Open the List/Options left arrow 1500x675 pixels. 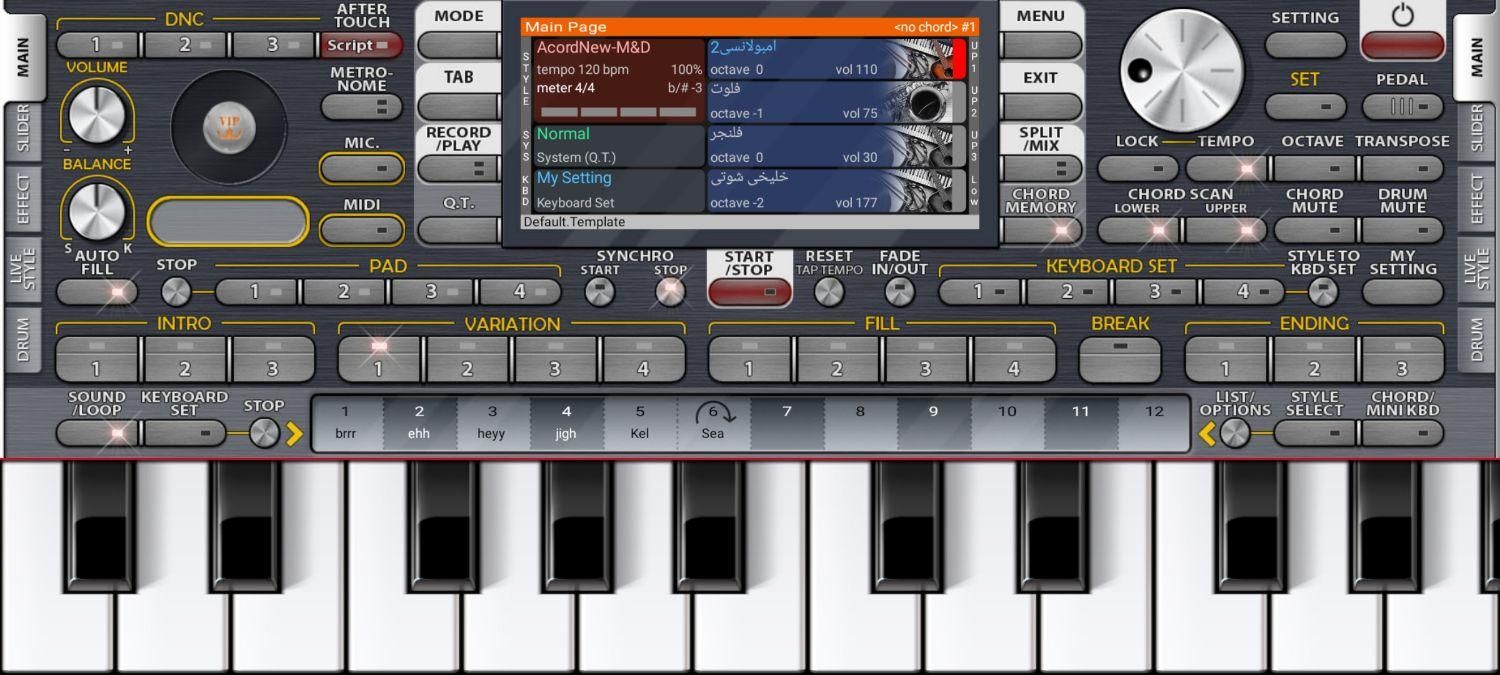click(x=1208, y=434)
